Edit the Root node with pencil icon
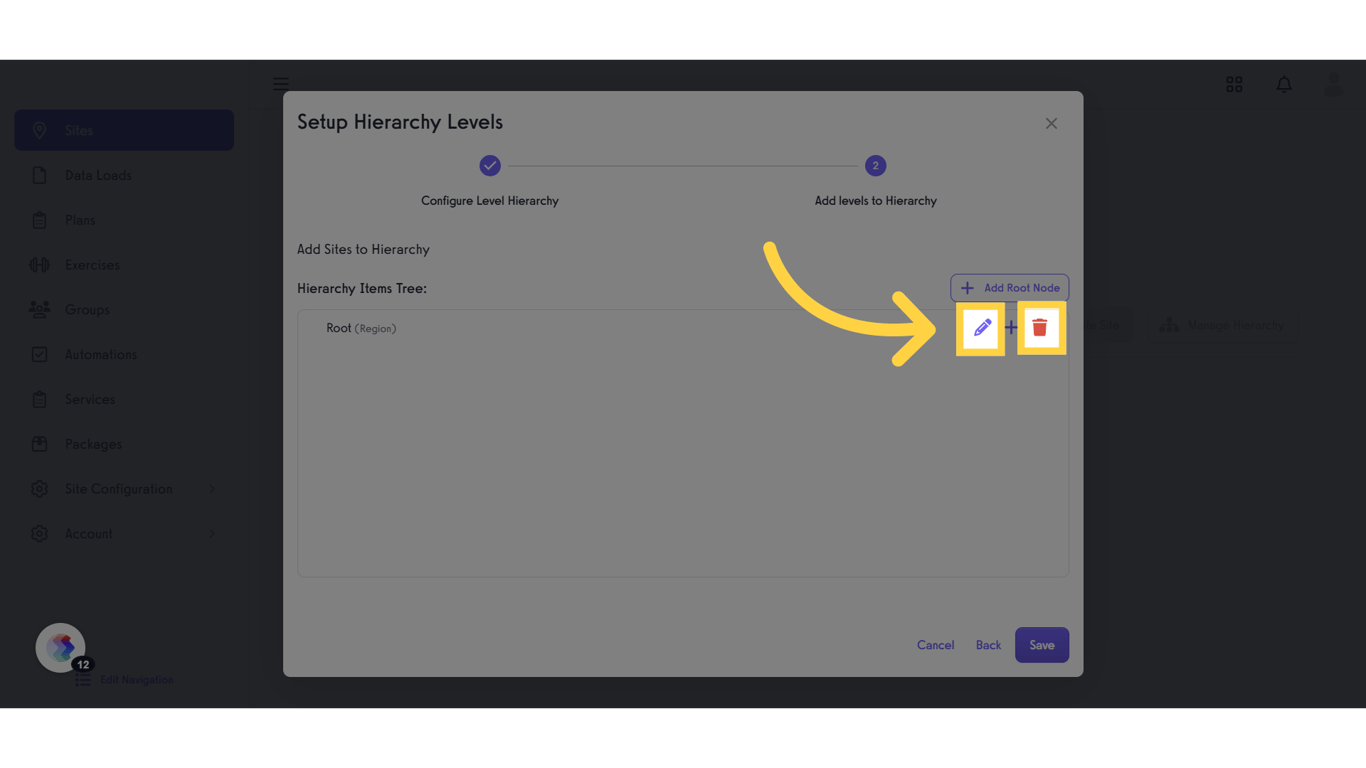The height and width of the screenshot is (768, 1366). tap(982, 328)
